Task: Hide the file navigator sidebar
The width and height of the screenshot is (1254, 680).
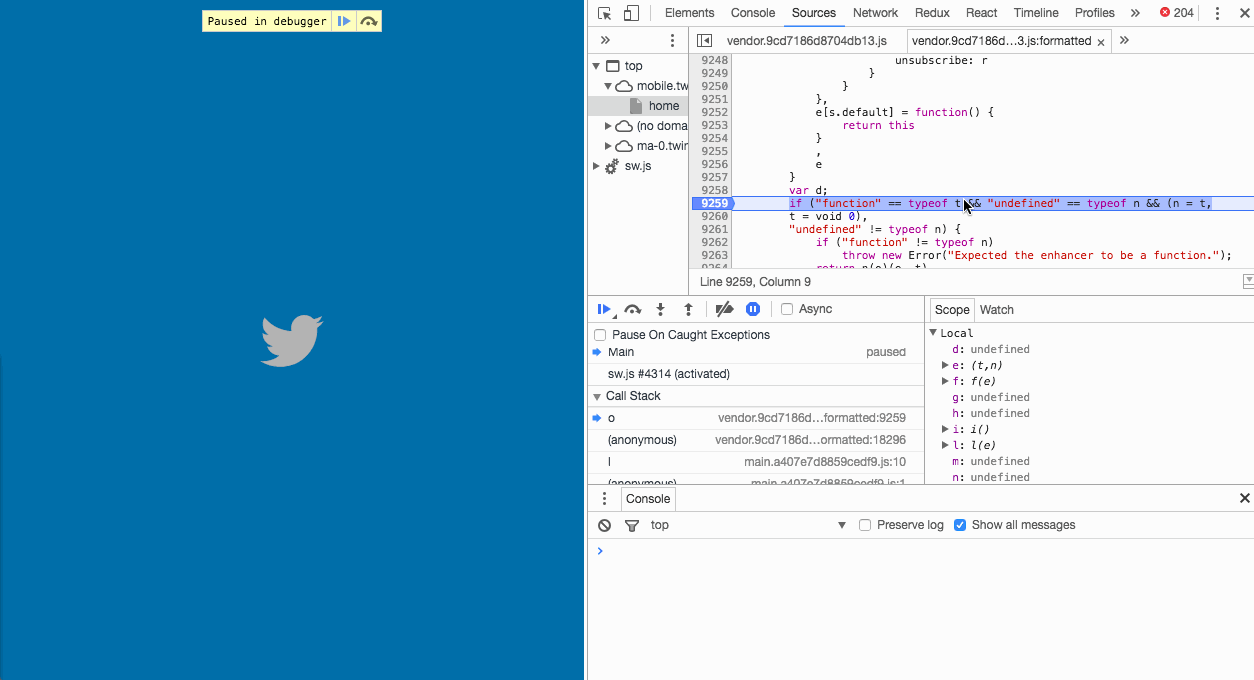Action: tap(704, 41)
